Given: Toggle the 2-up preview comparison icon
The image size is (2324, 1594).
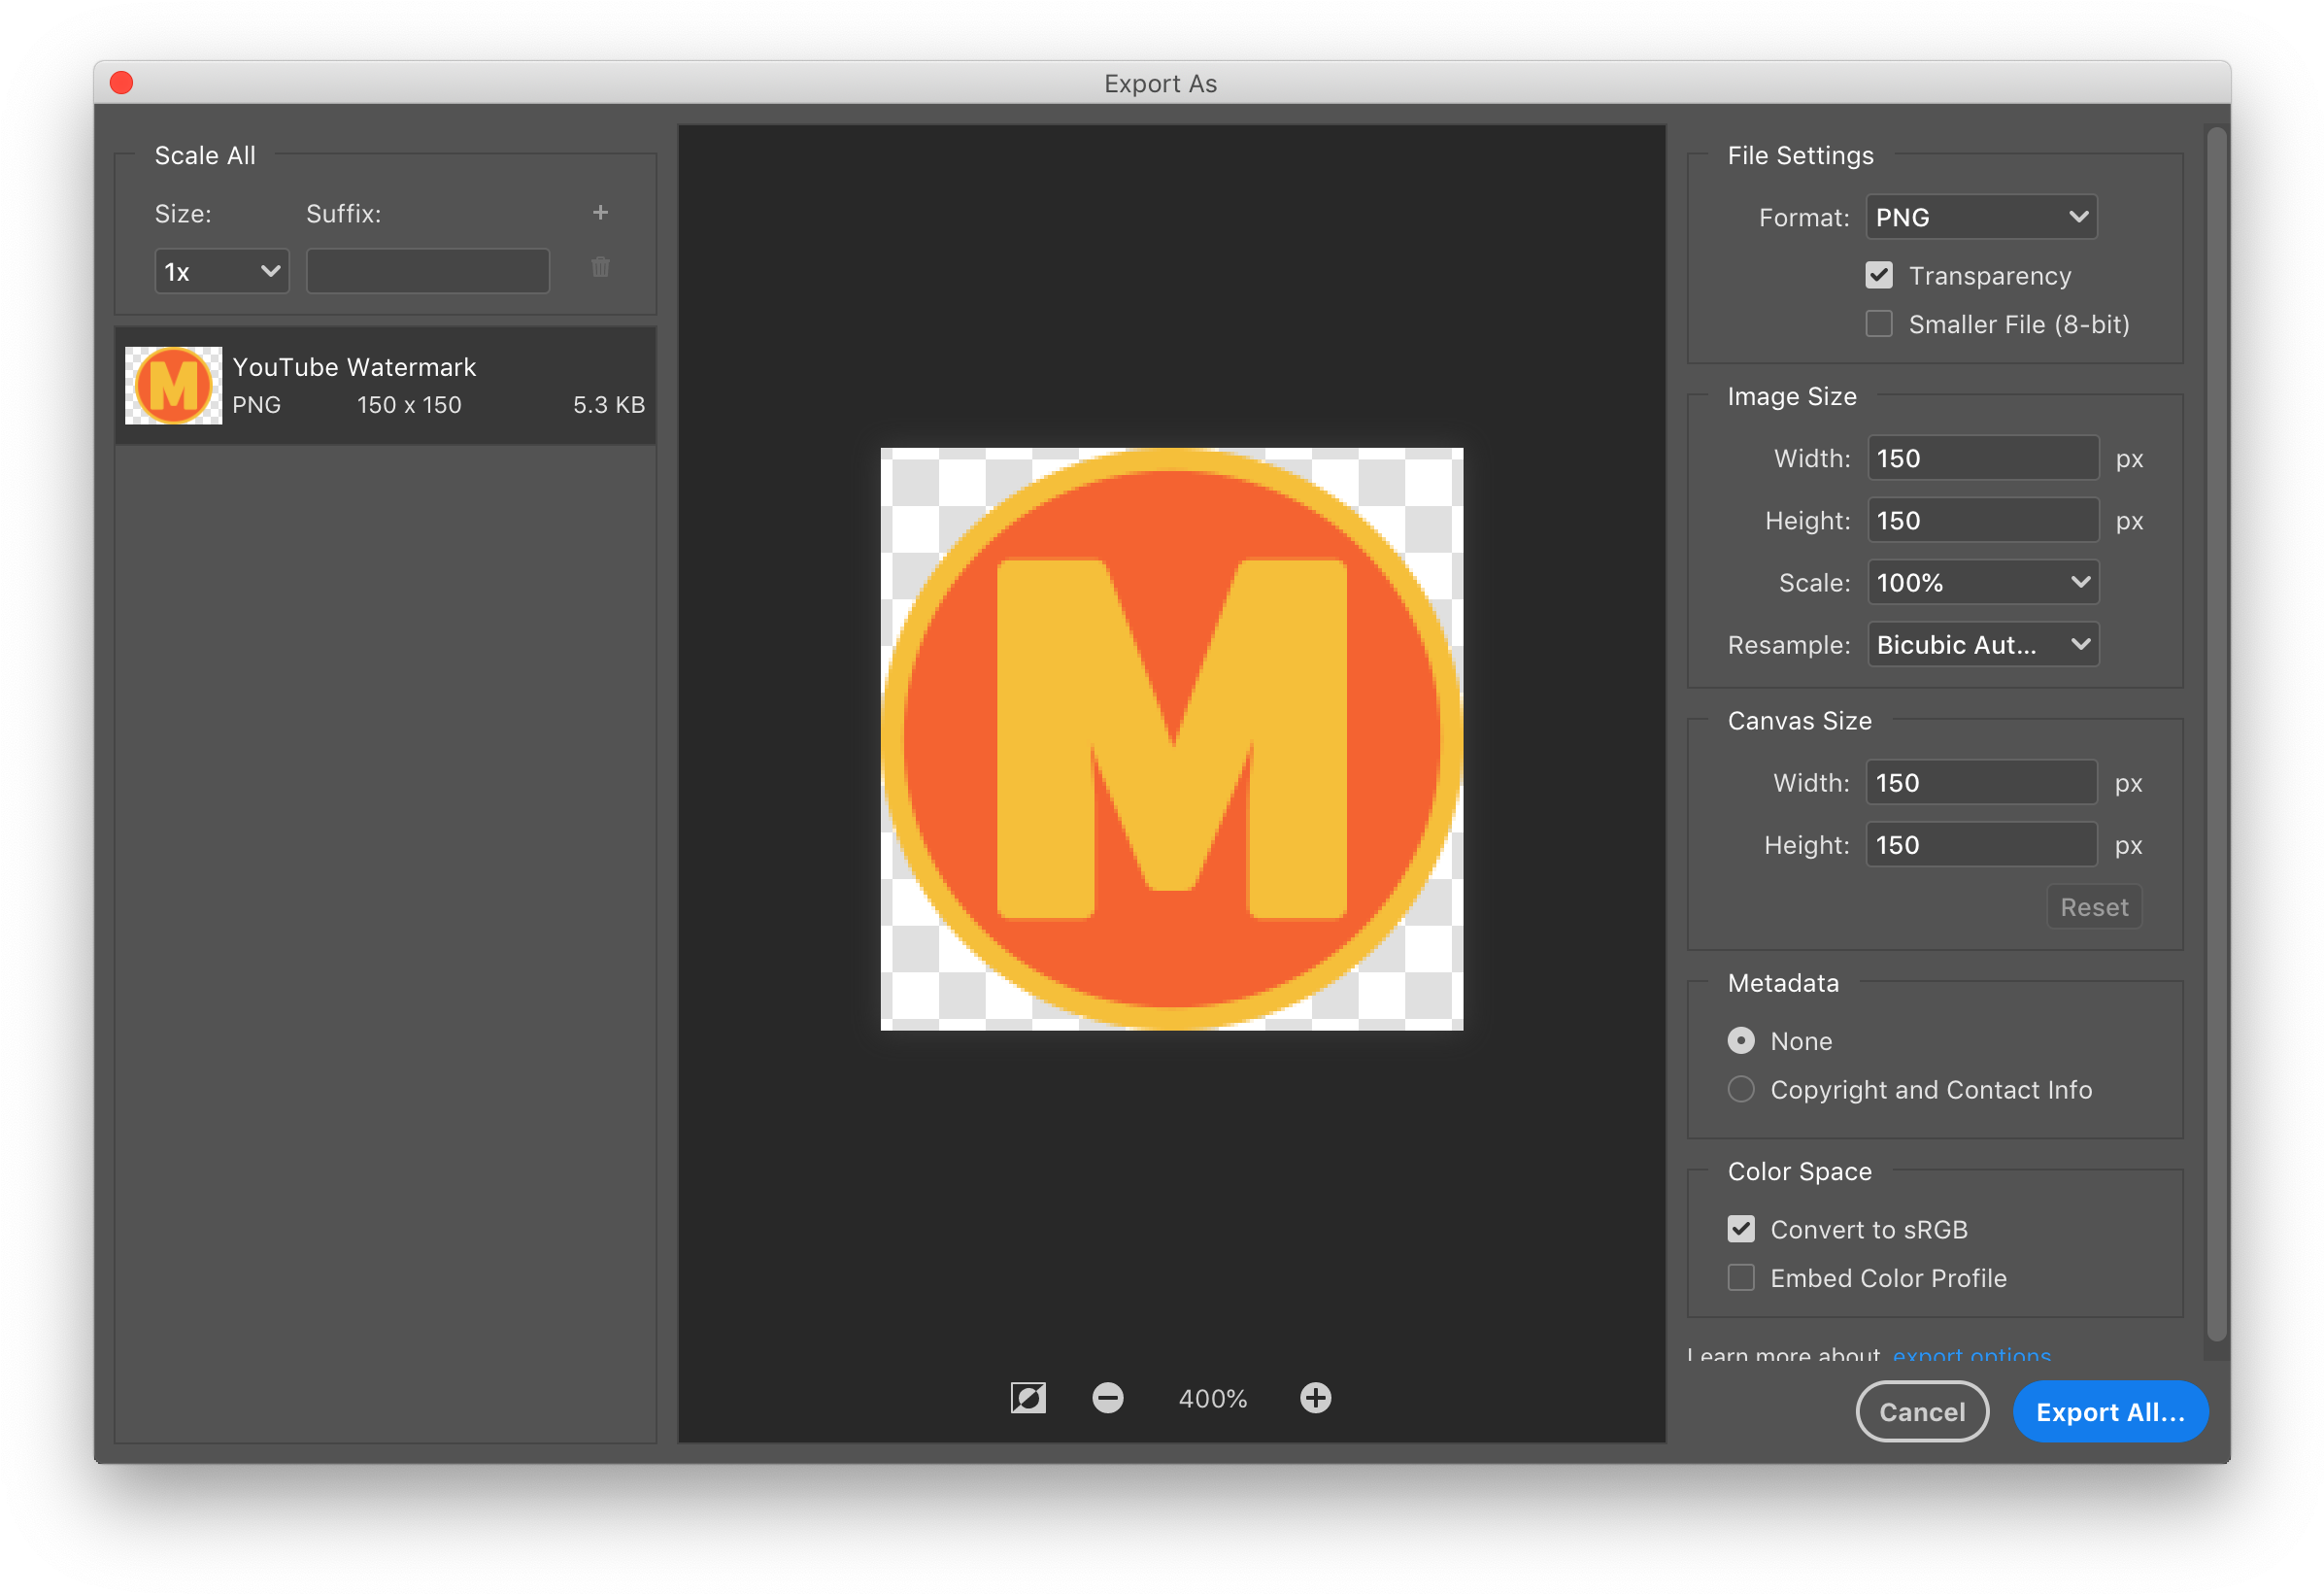Looking at the screenshot, I should (1028, 1398).
